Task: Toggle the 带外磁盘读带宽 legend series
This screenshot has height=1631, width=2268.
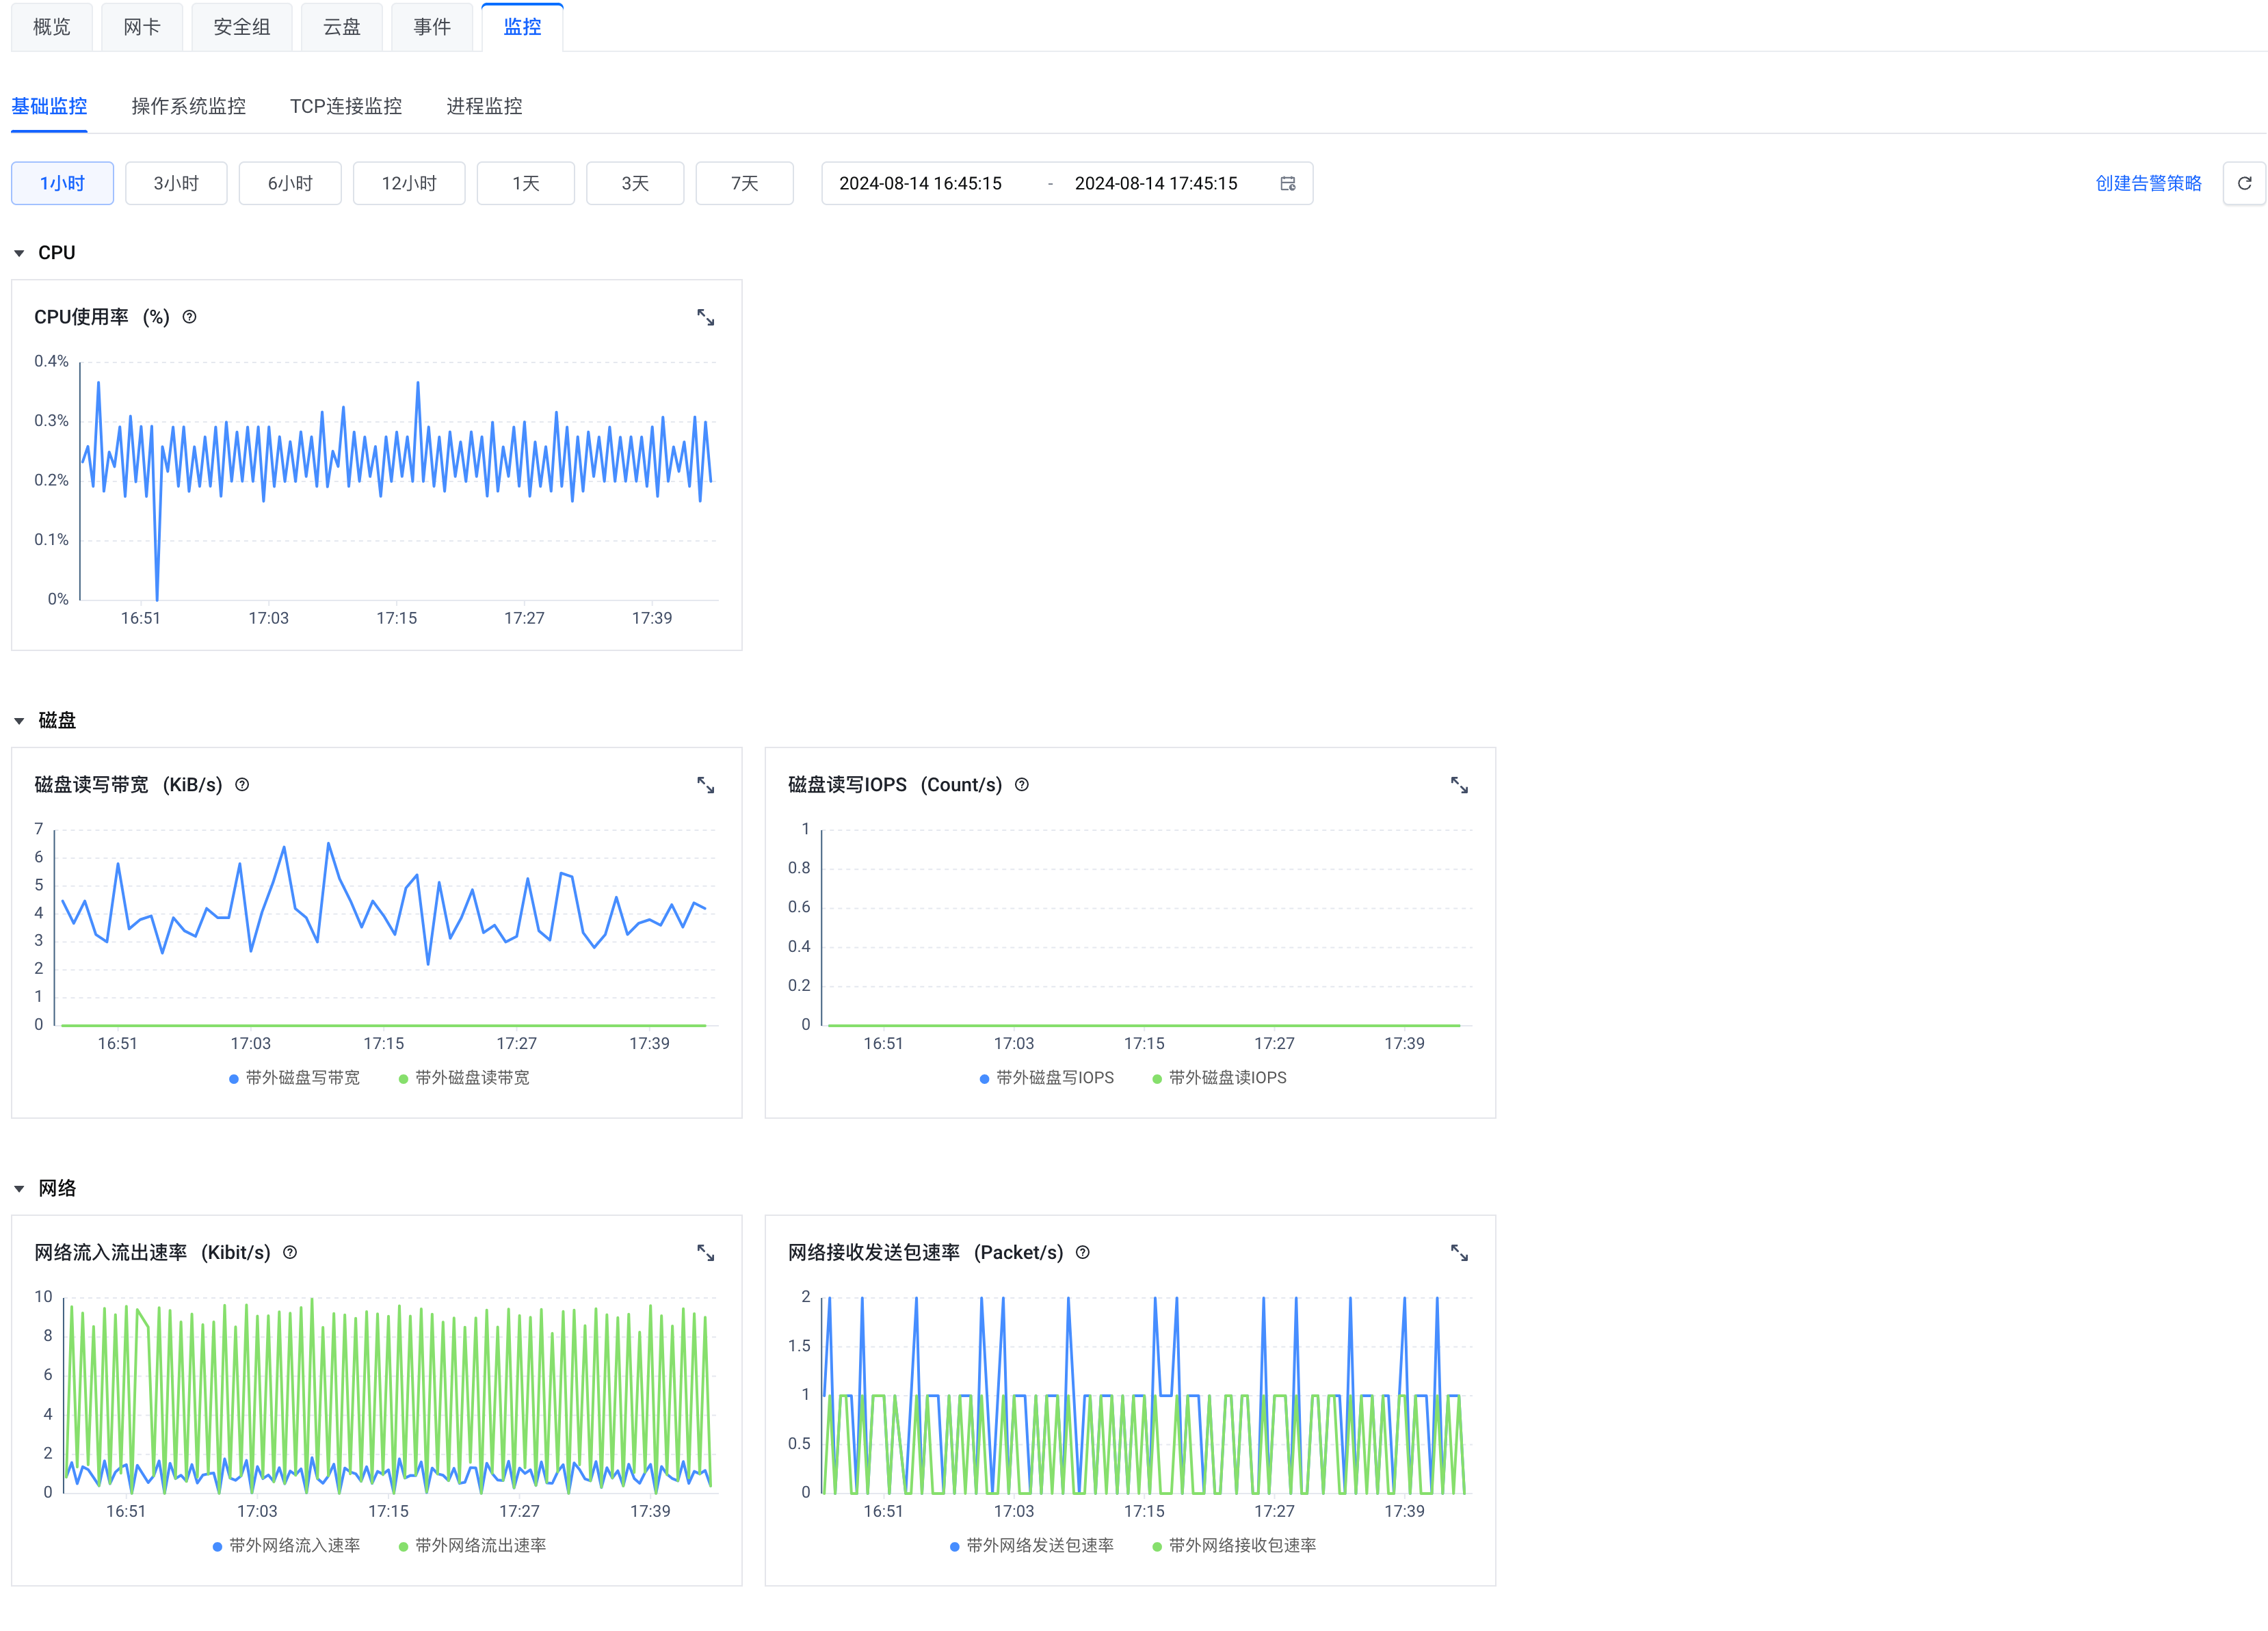Action: pos(464,1078)
